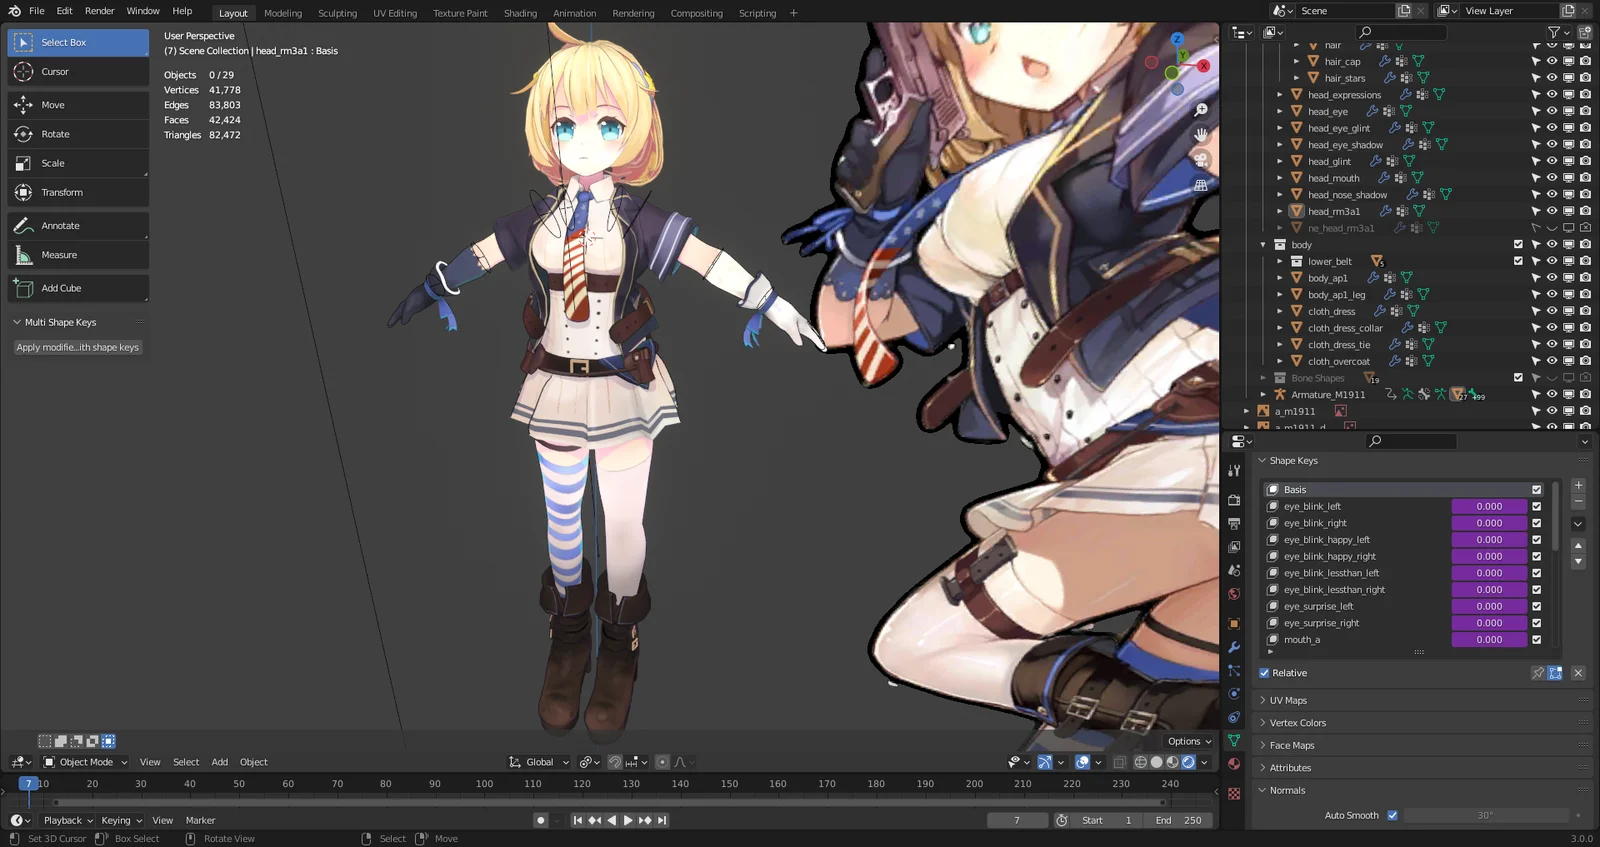Choose the Rotate tool
Viewport: 1600px width, 847px height.
78,134
